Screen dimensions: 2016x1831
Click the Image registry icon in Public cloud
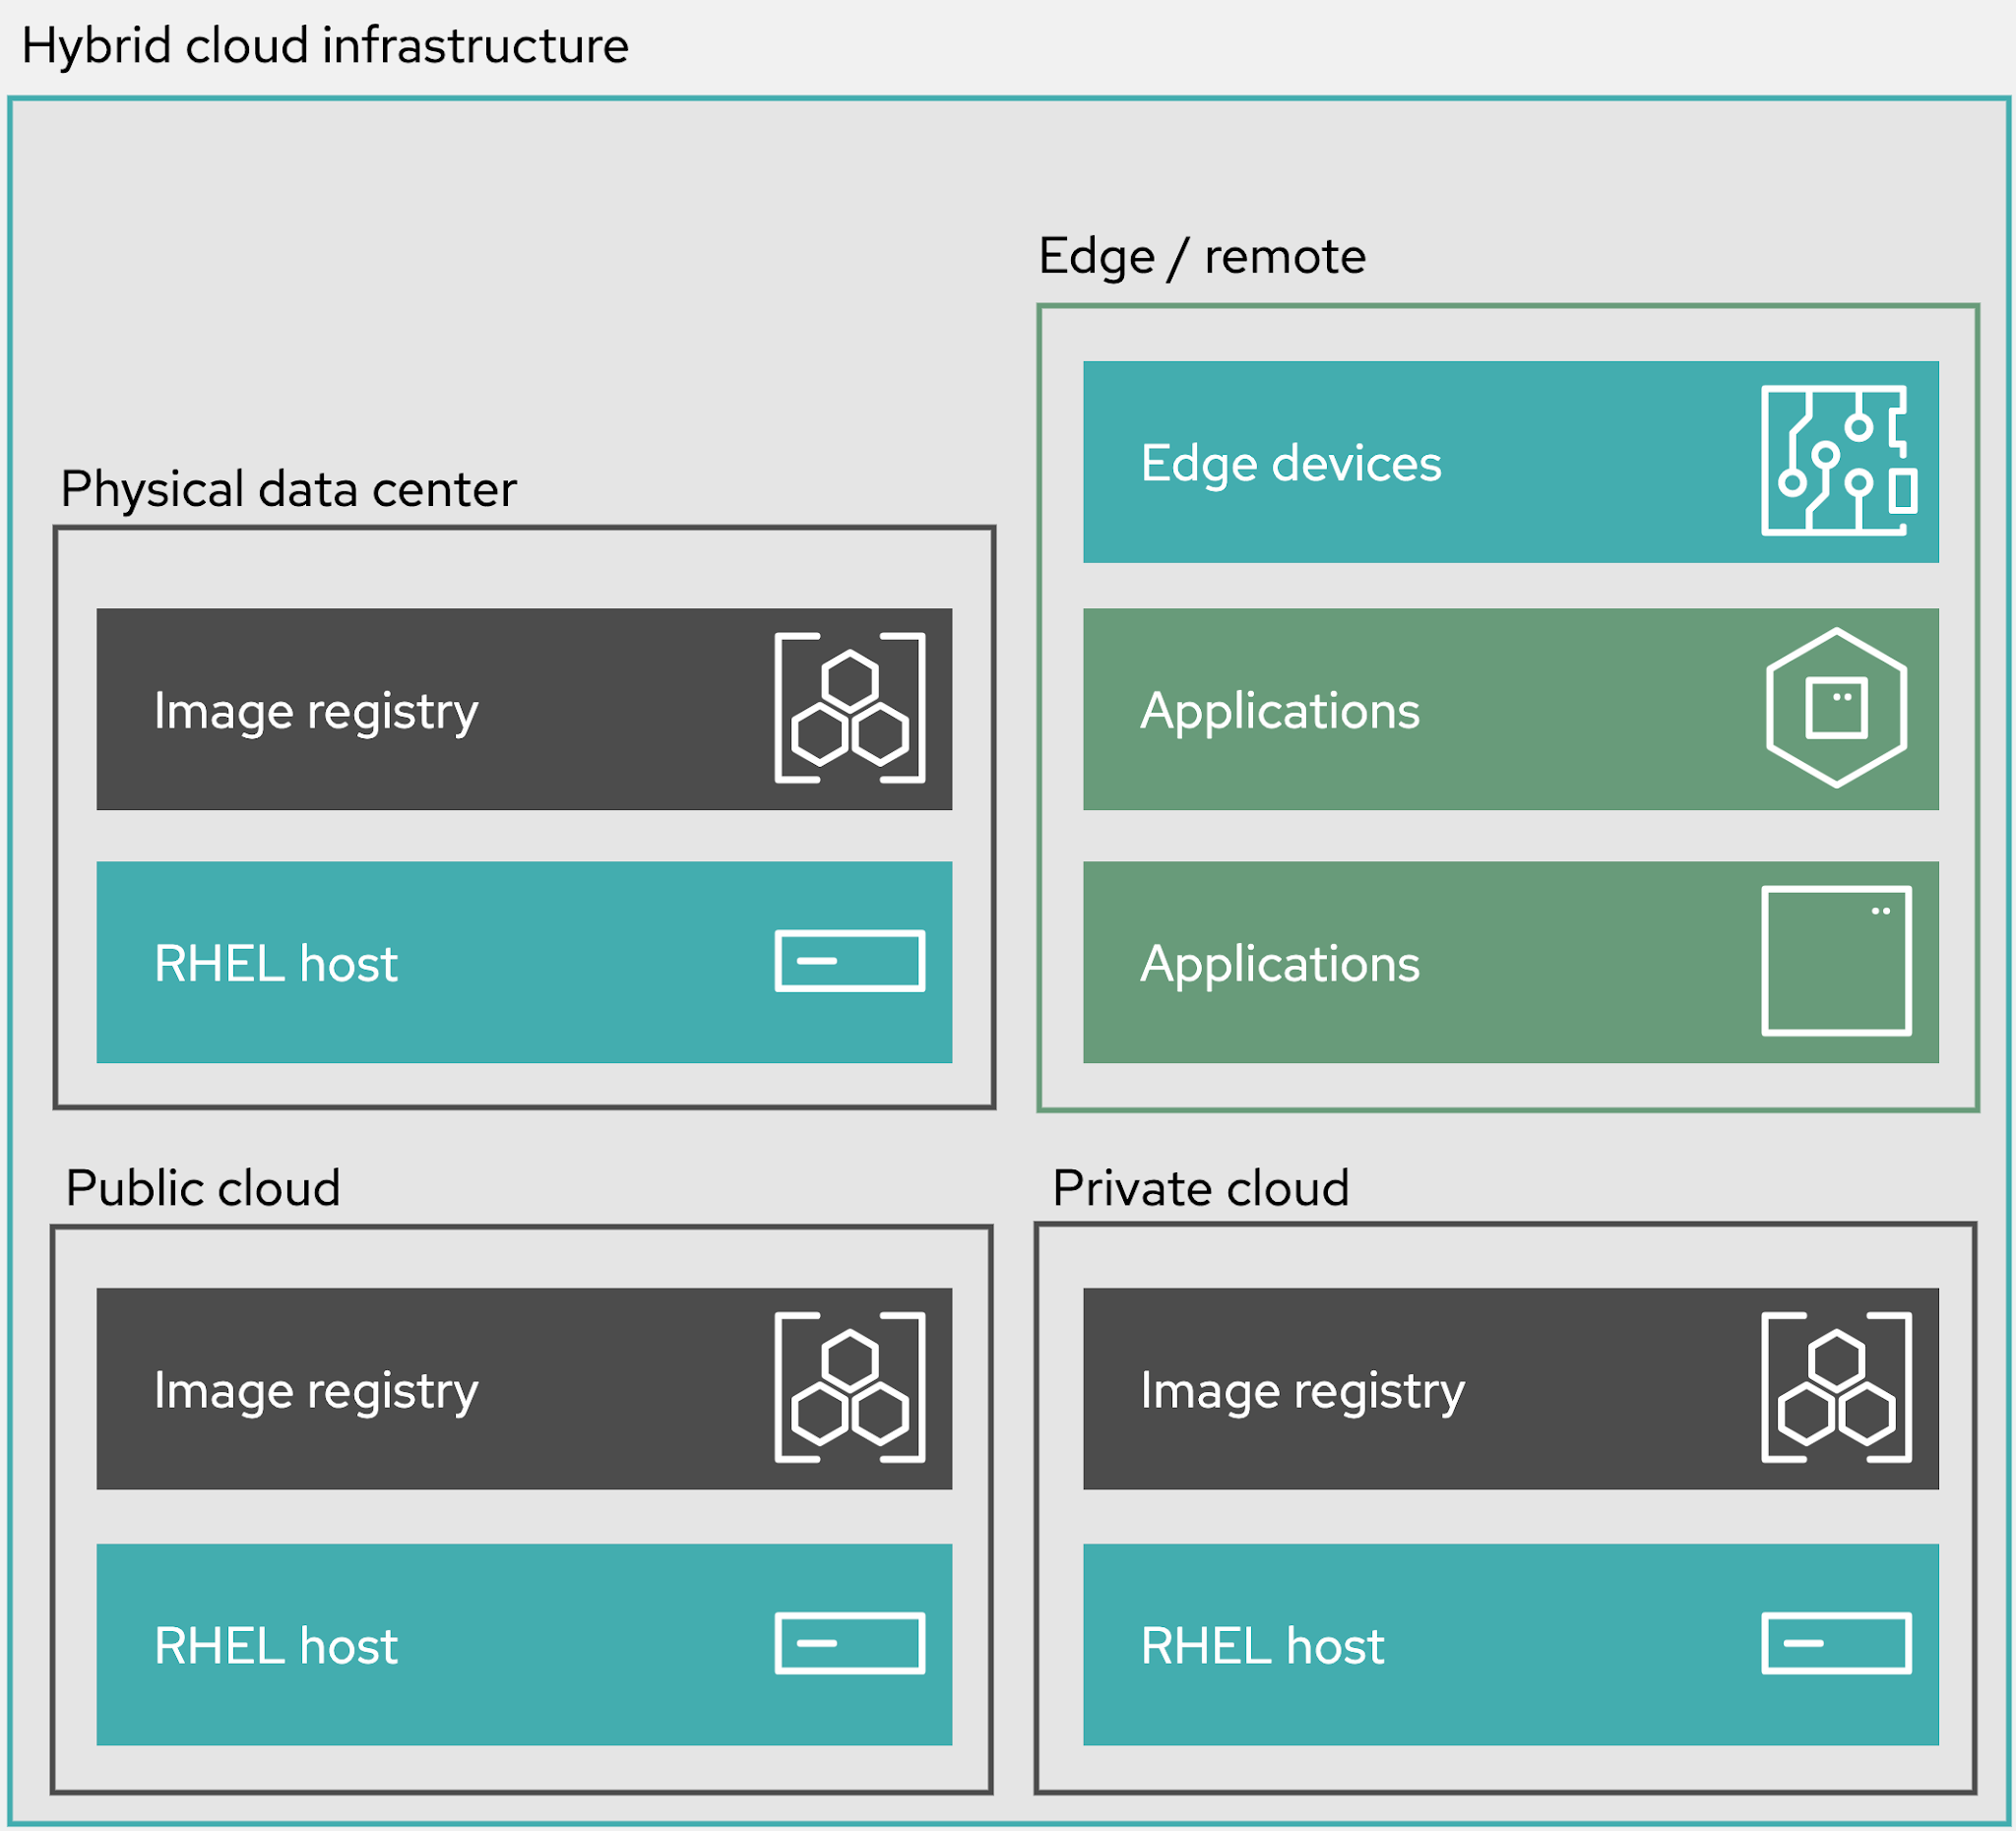pos(851,1390)
